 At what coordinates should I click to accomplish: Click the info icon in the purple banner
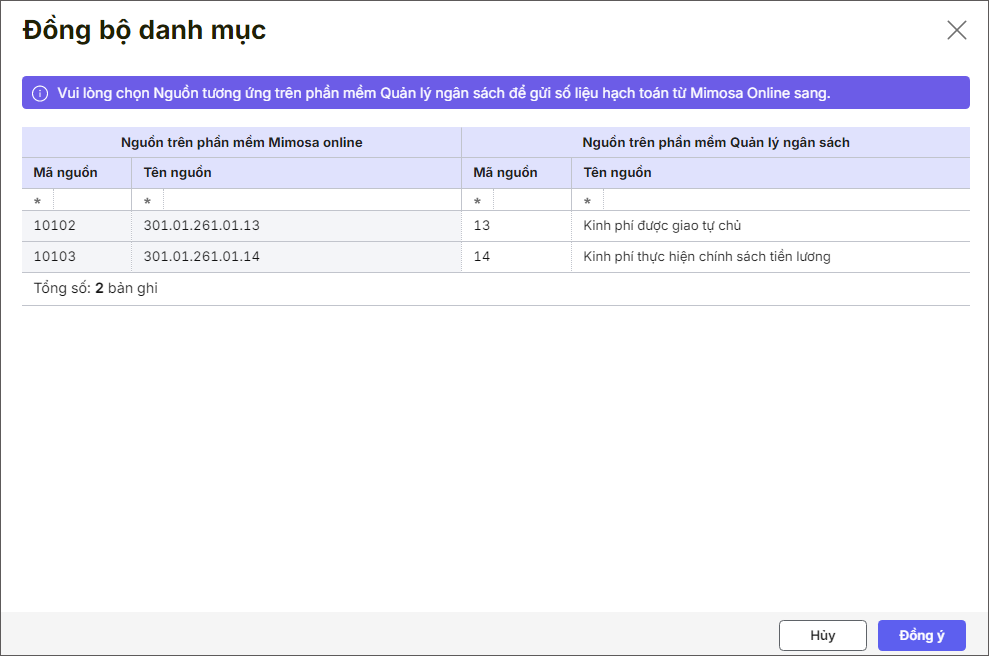point(40,93)
